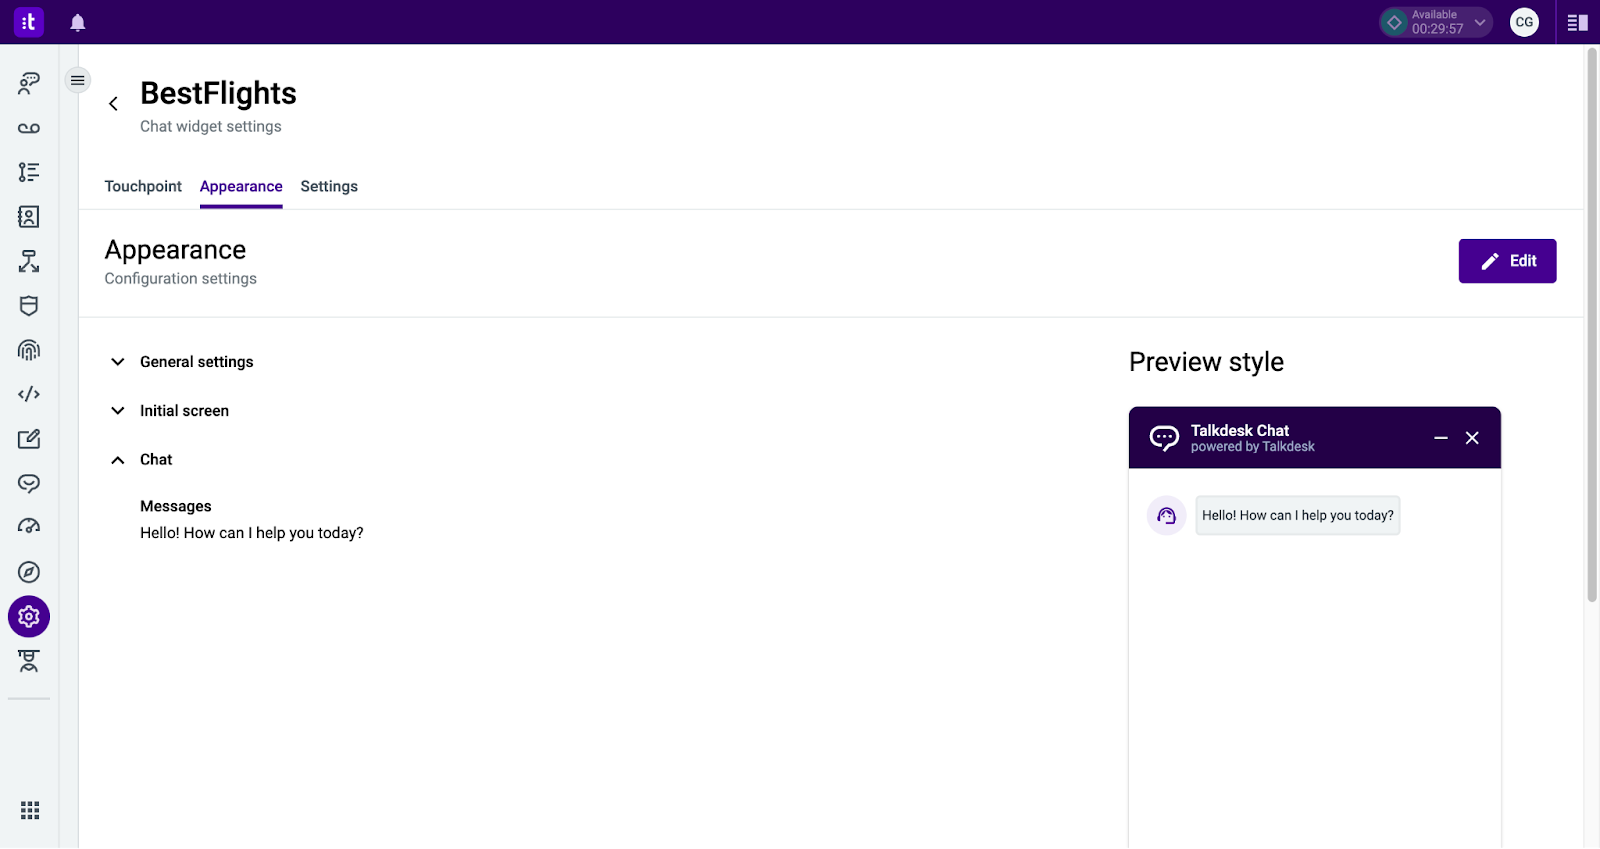1600x849 pixels.
Task: Click the fingerprint identity icon
Action: (29, 350)
